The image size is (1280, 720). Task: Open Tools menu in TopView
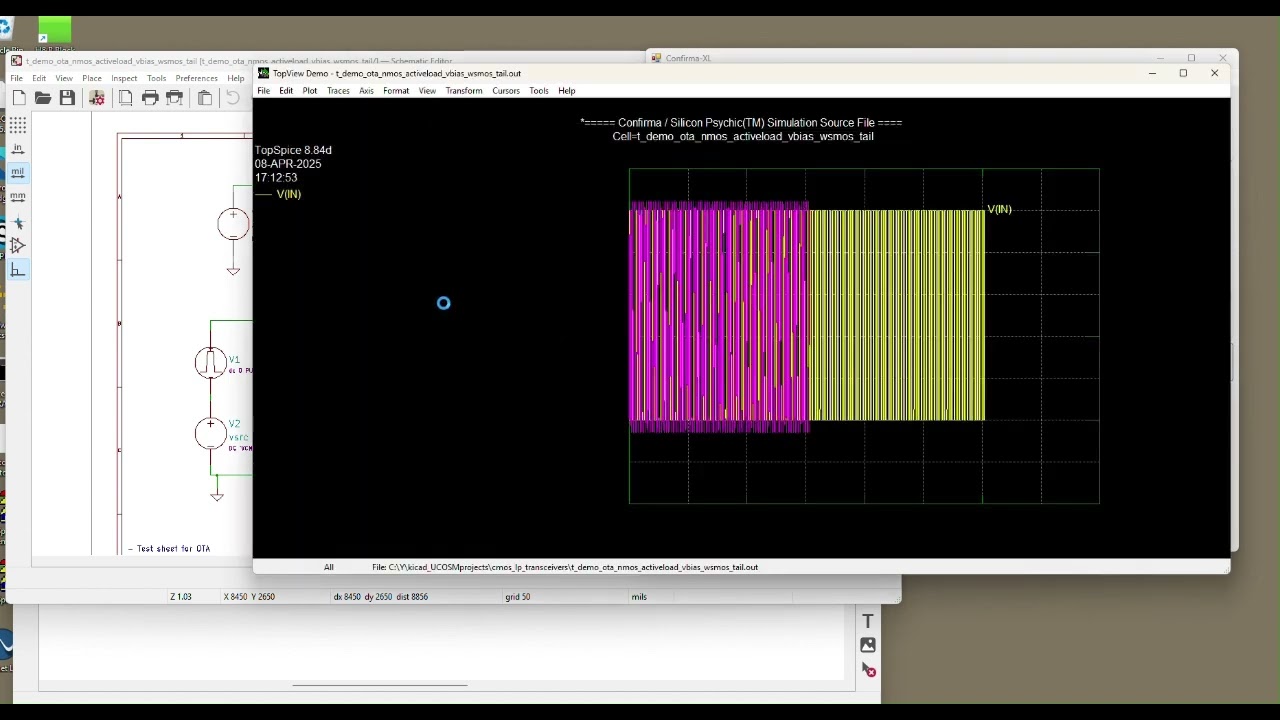539,91
